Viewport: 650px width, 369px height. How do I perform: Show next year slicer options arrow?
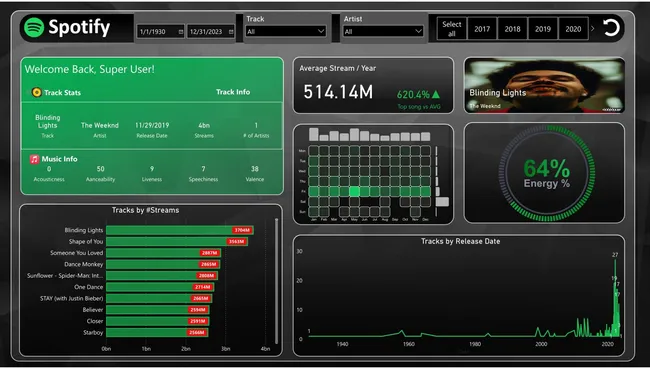click(x=592, y=29)
